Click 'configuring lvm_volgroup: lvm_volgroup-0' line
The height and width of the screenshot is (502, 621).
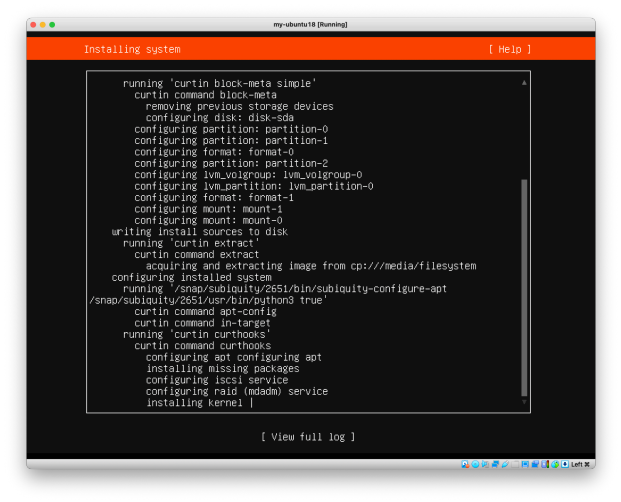[x=248, y=175]
